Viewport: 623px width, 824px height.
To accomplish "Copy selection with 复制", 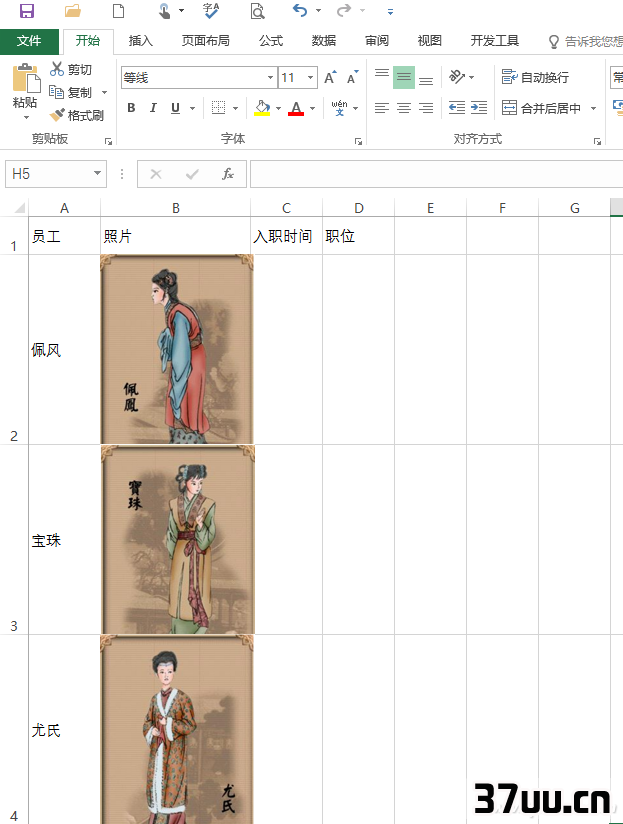I will click(x=71, y=92).
